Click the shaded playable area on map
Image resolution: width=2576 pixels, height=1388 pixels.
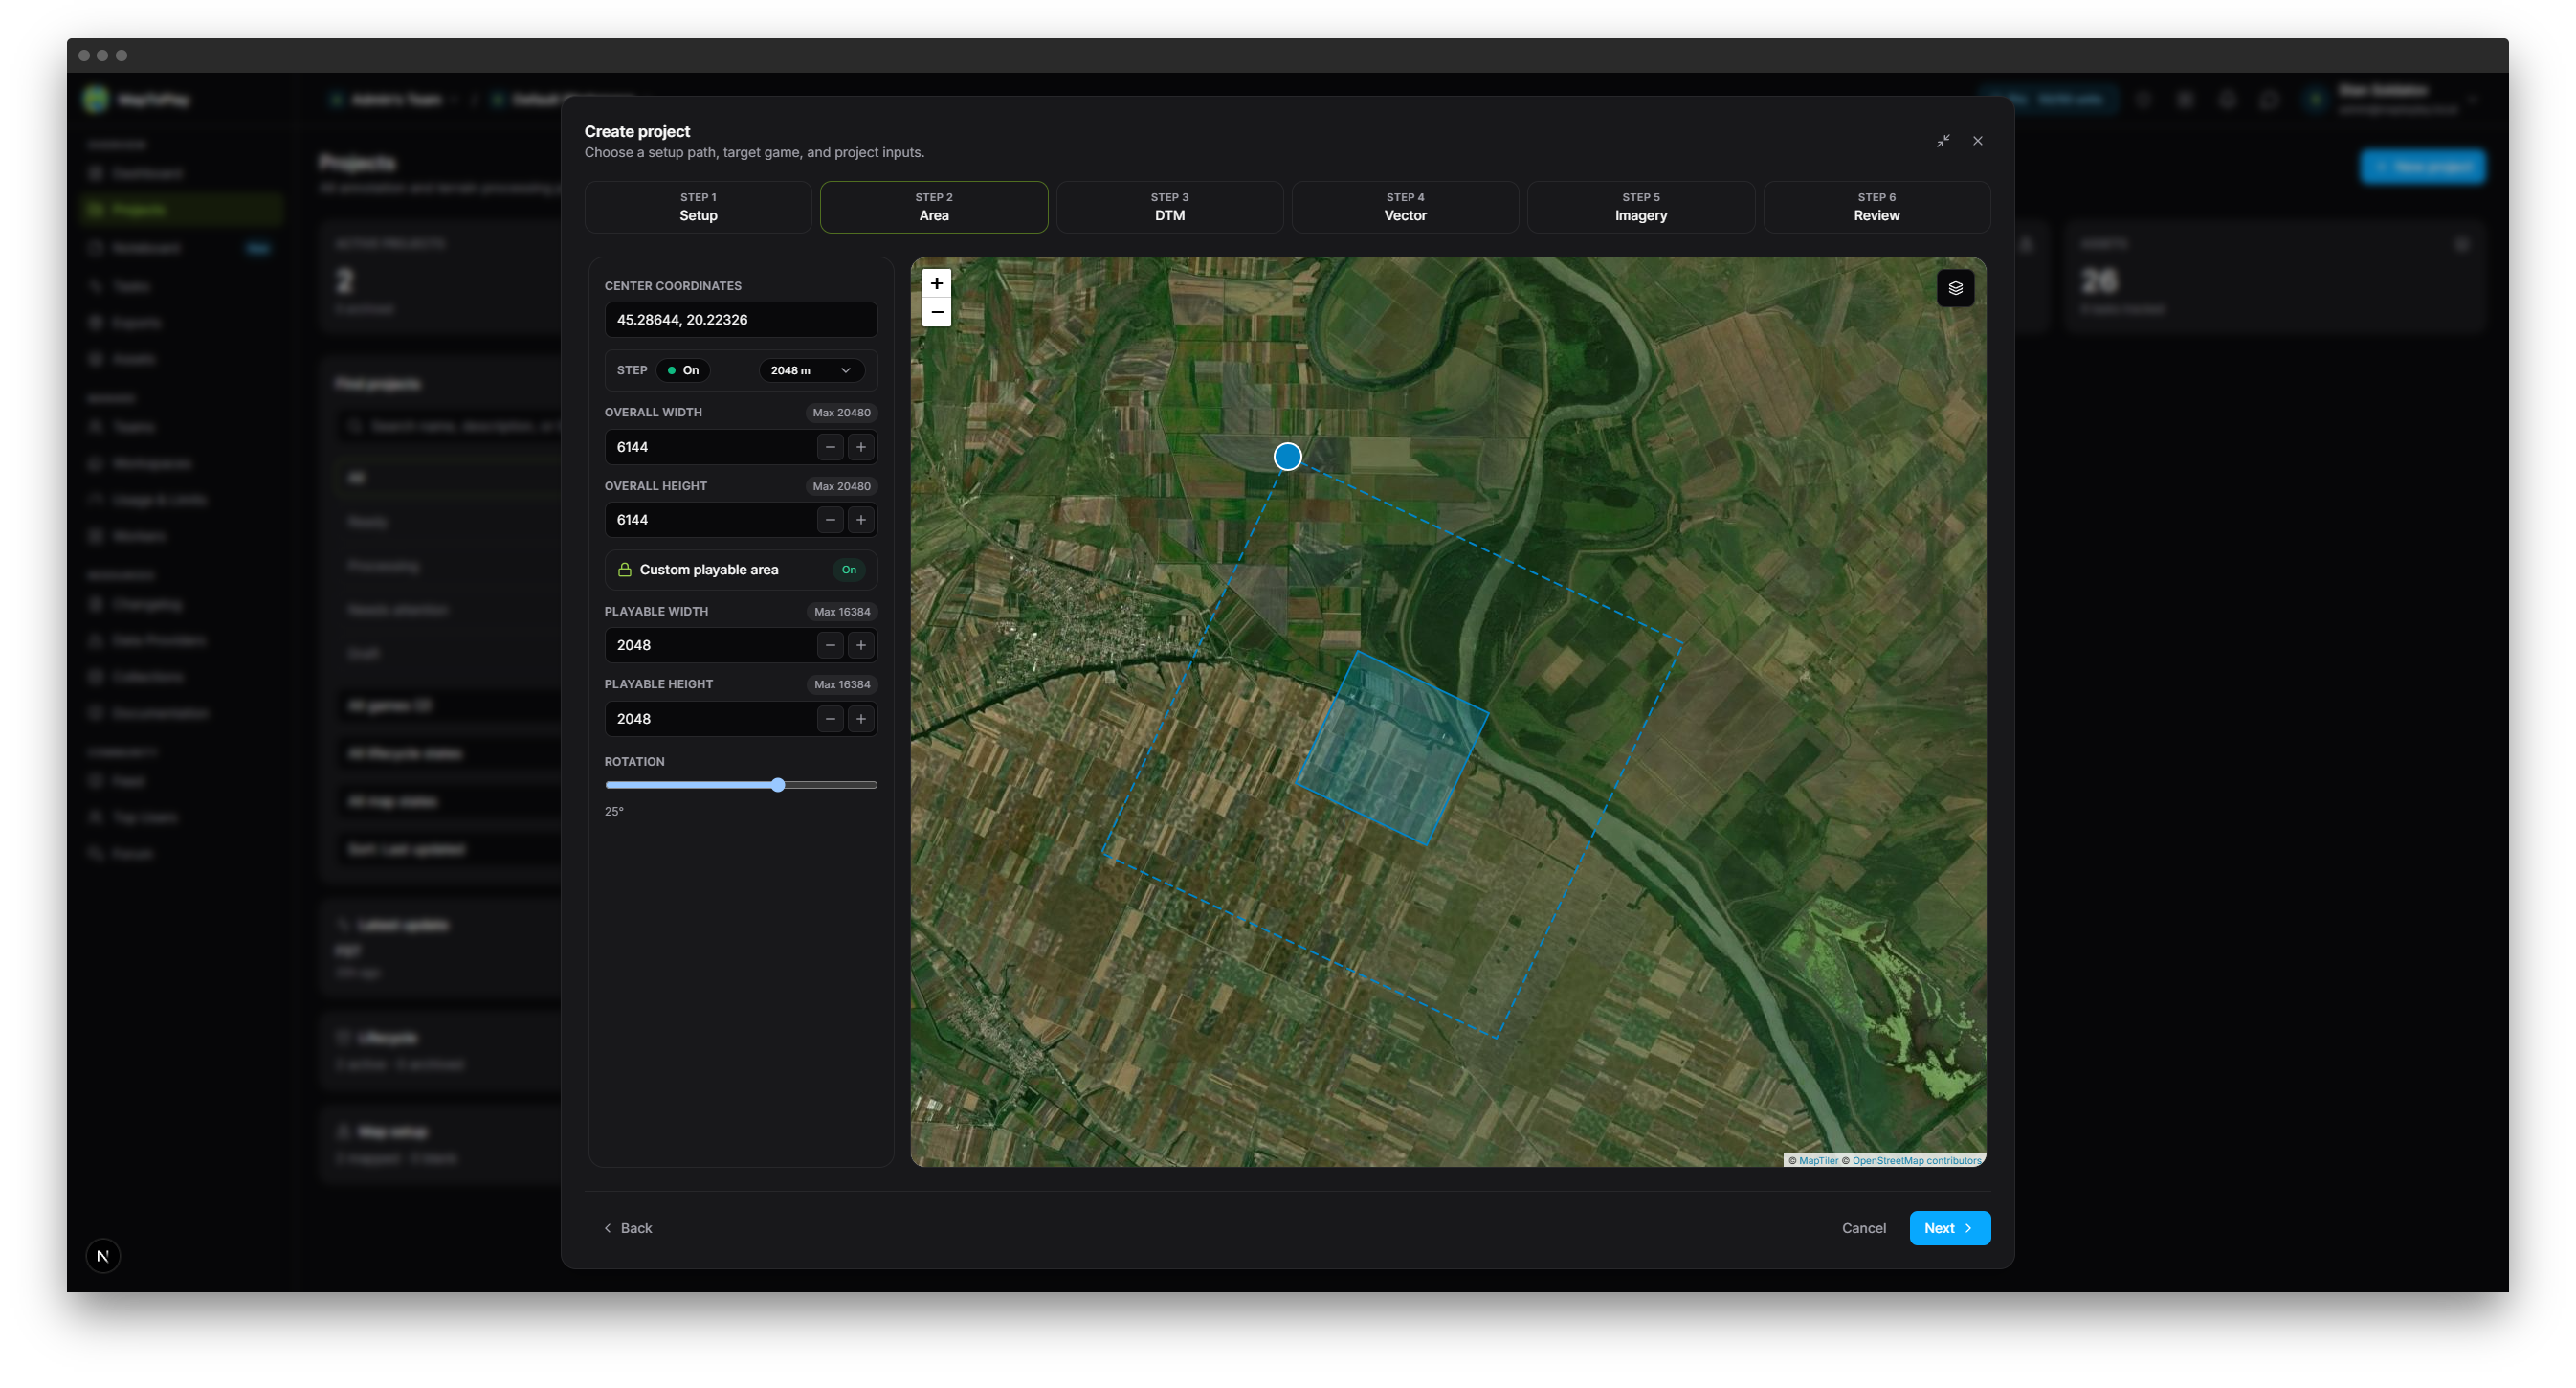point(1392,748)
